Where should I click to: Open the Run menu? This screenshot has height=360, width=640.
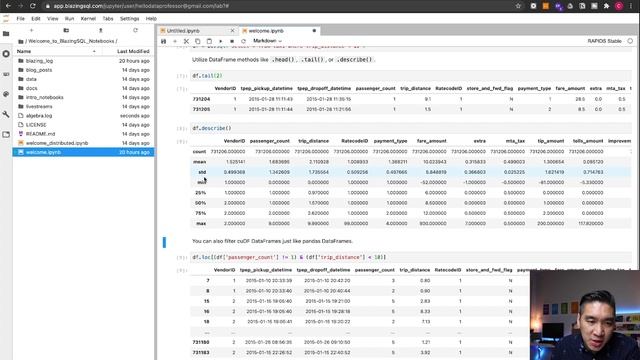69,19
